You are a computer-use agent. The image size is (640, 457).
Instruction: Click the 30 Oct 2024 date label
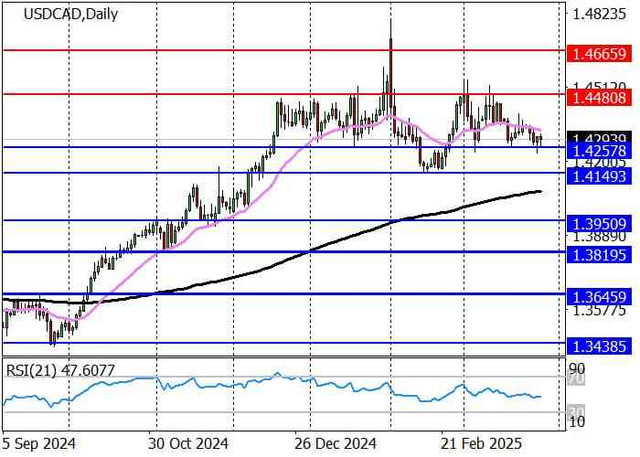[188, 444]
